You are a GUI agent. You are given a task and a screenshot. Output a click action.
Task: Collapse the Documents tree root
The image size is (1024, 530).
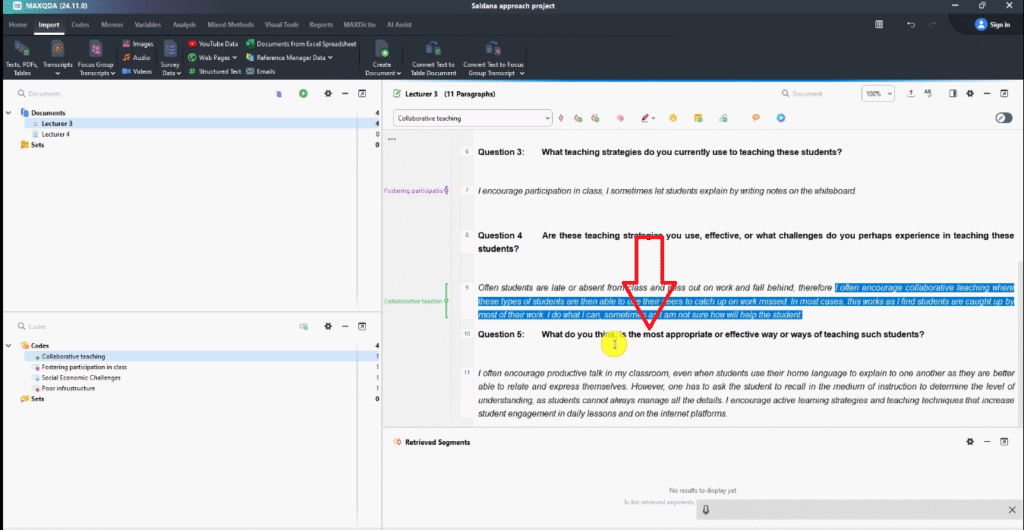(9, 113)
